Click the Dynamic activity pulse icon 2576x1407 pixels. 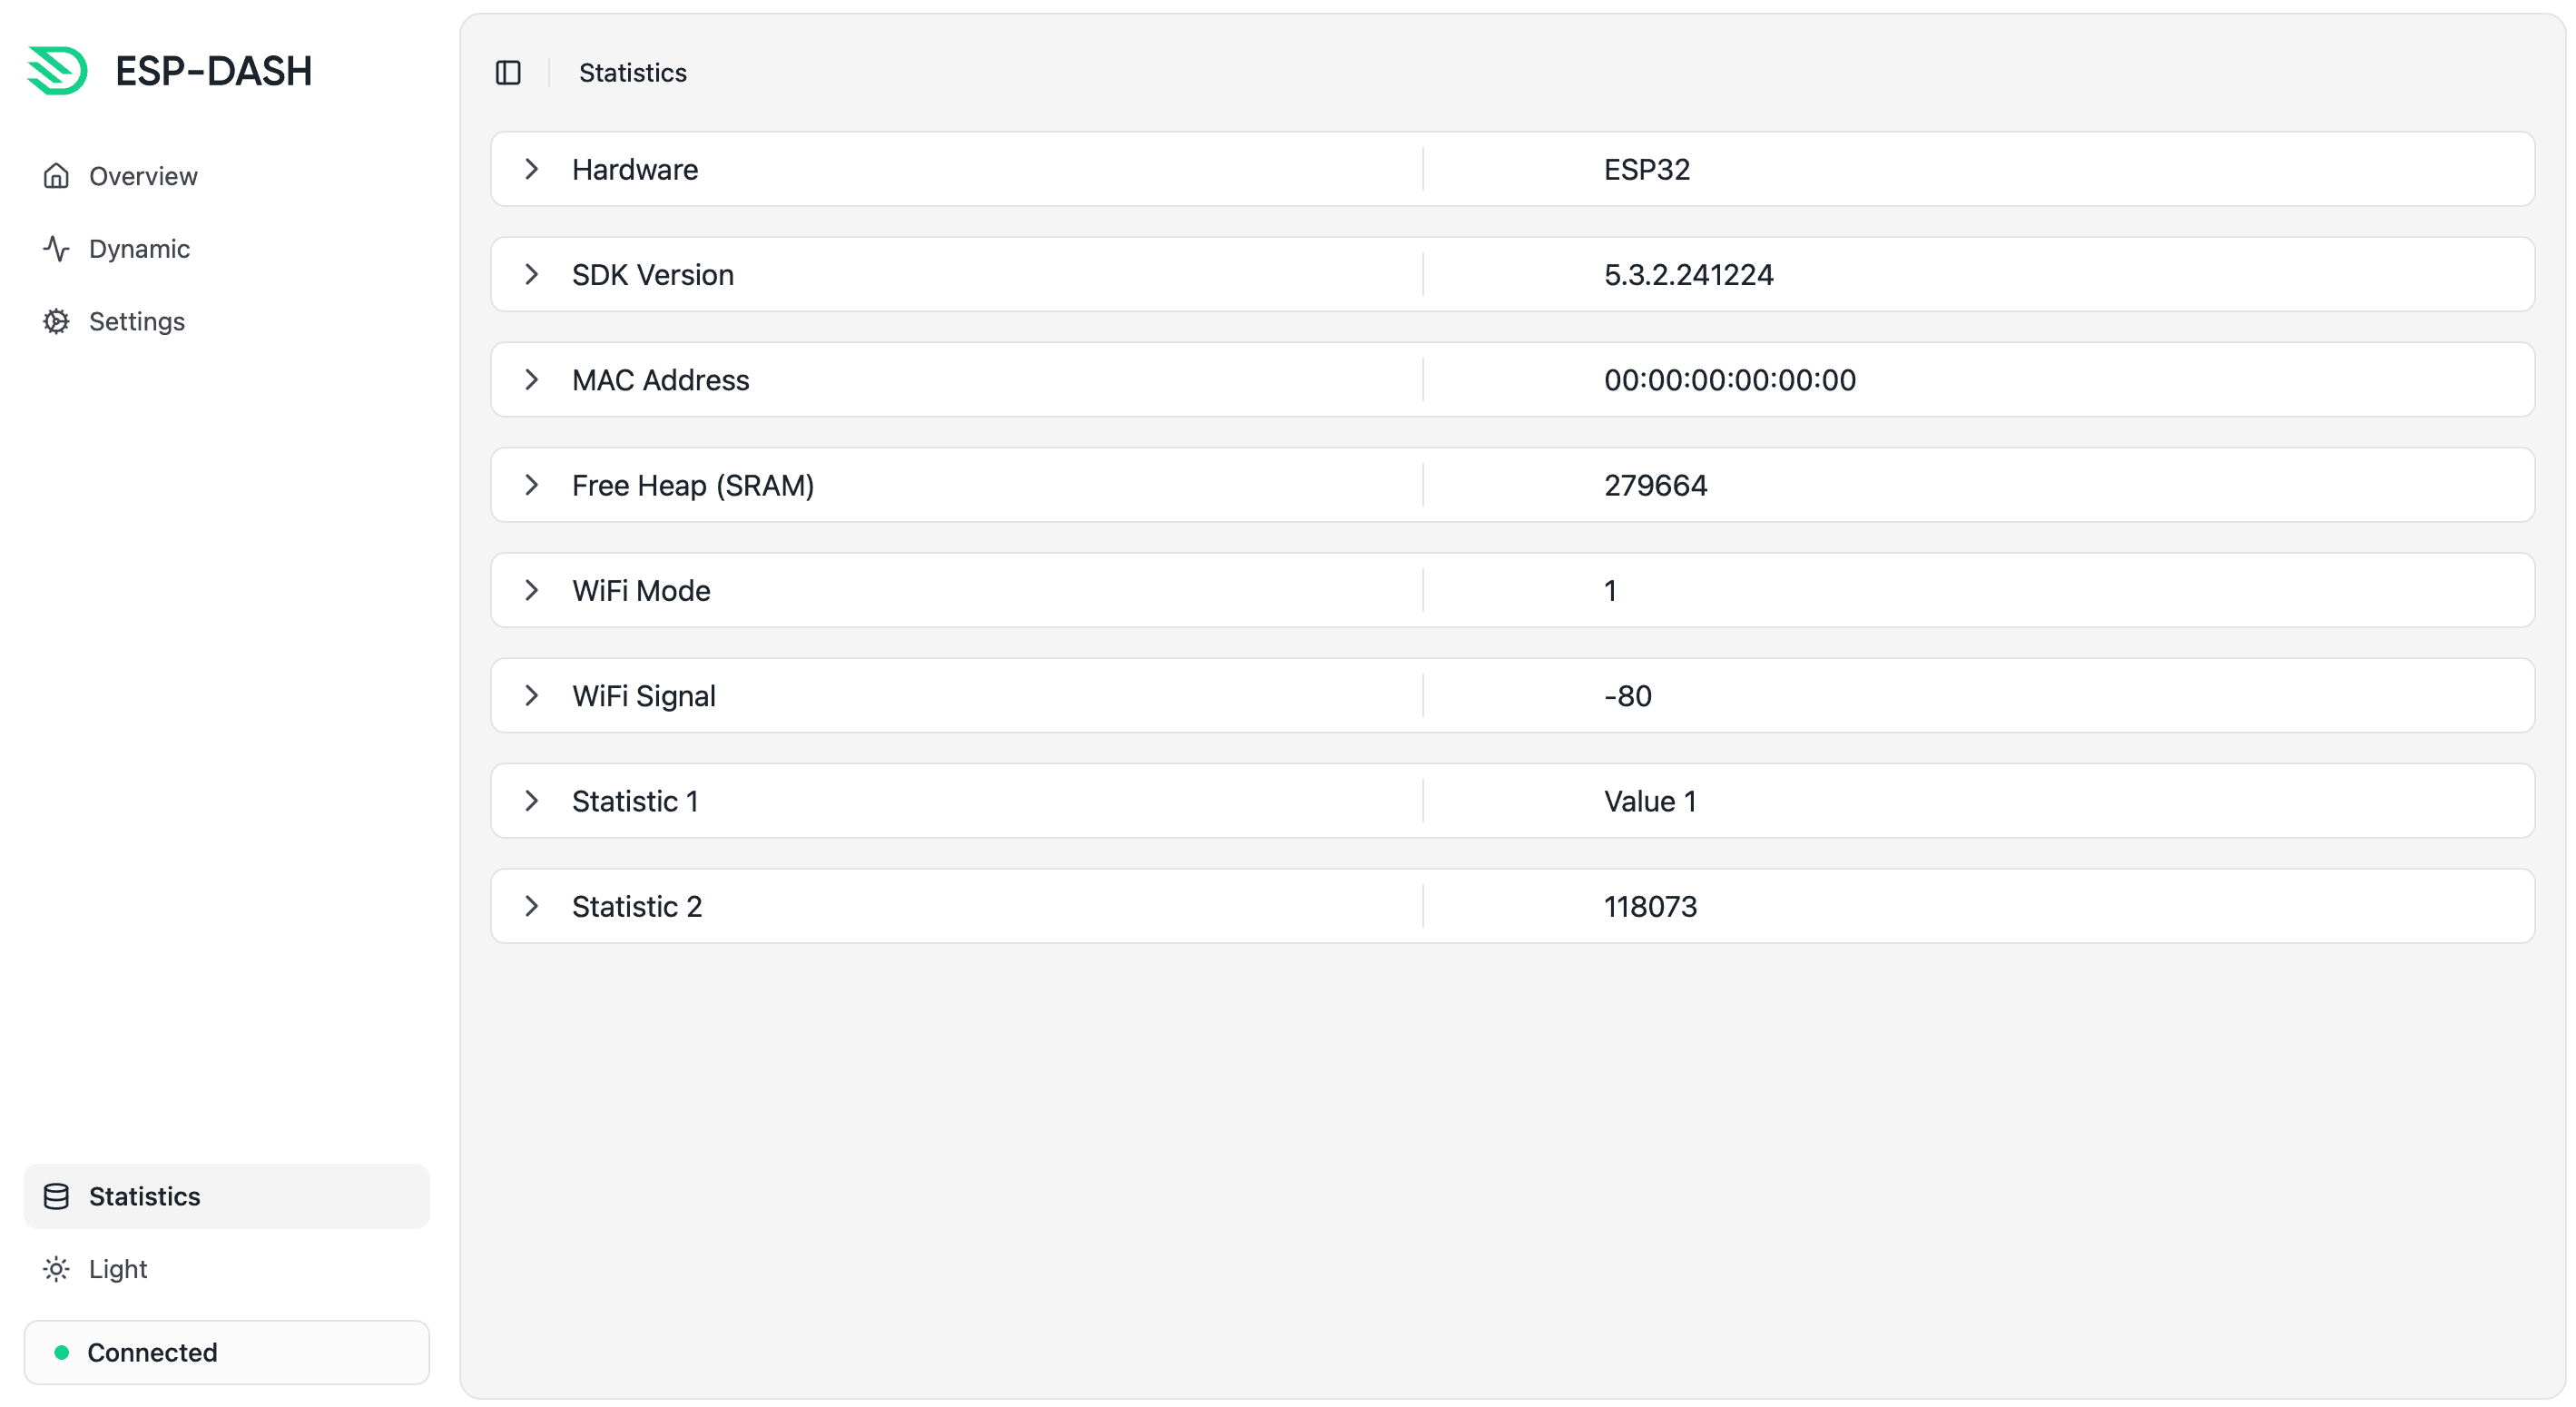pyautogui.click(x=56, y=249)
